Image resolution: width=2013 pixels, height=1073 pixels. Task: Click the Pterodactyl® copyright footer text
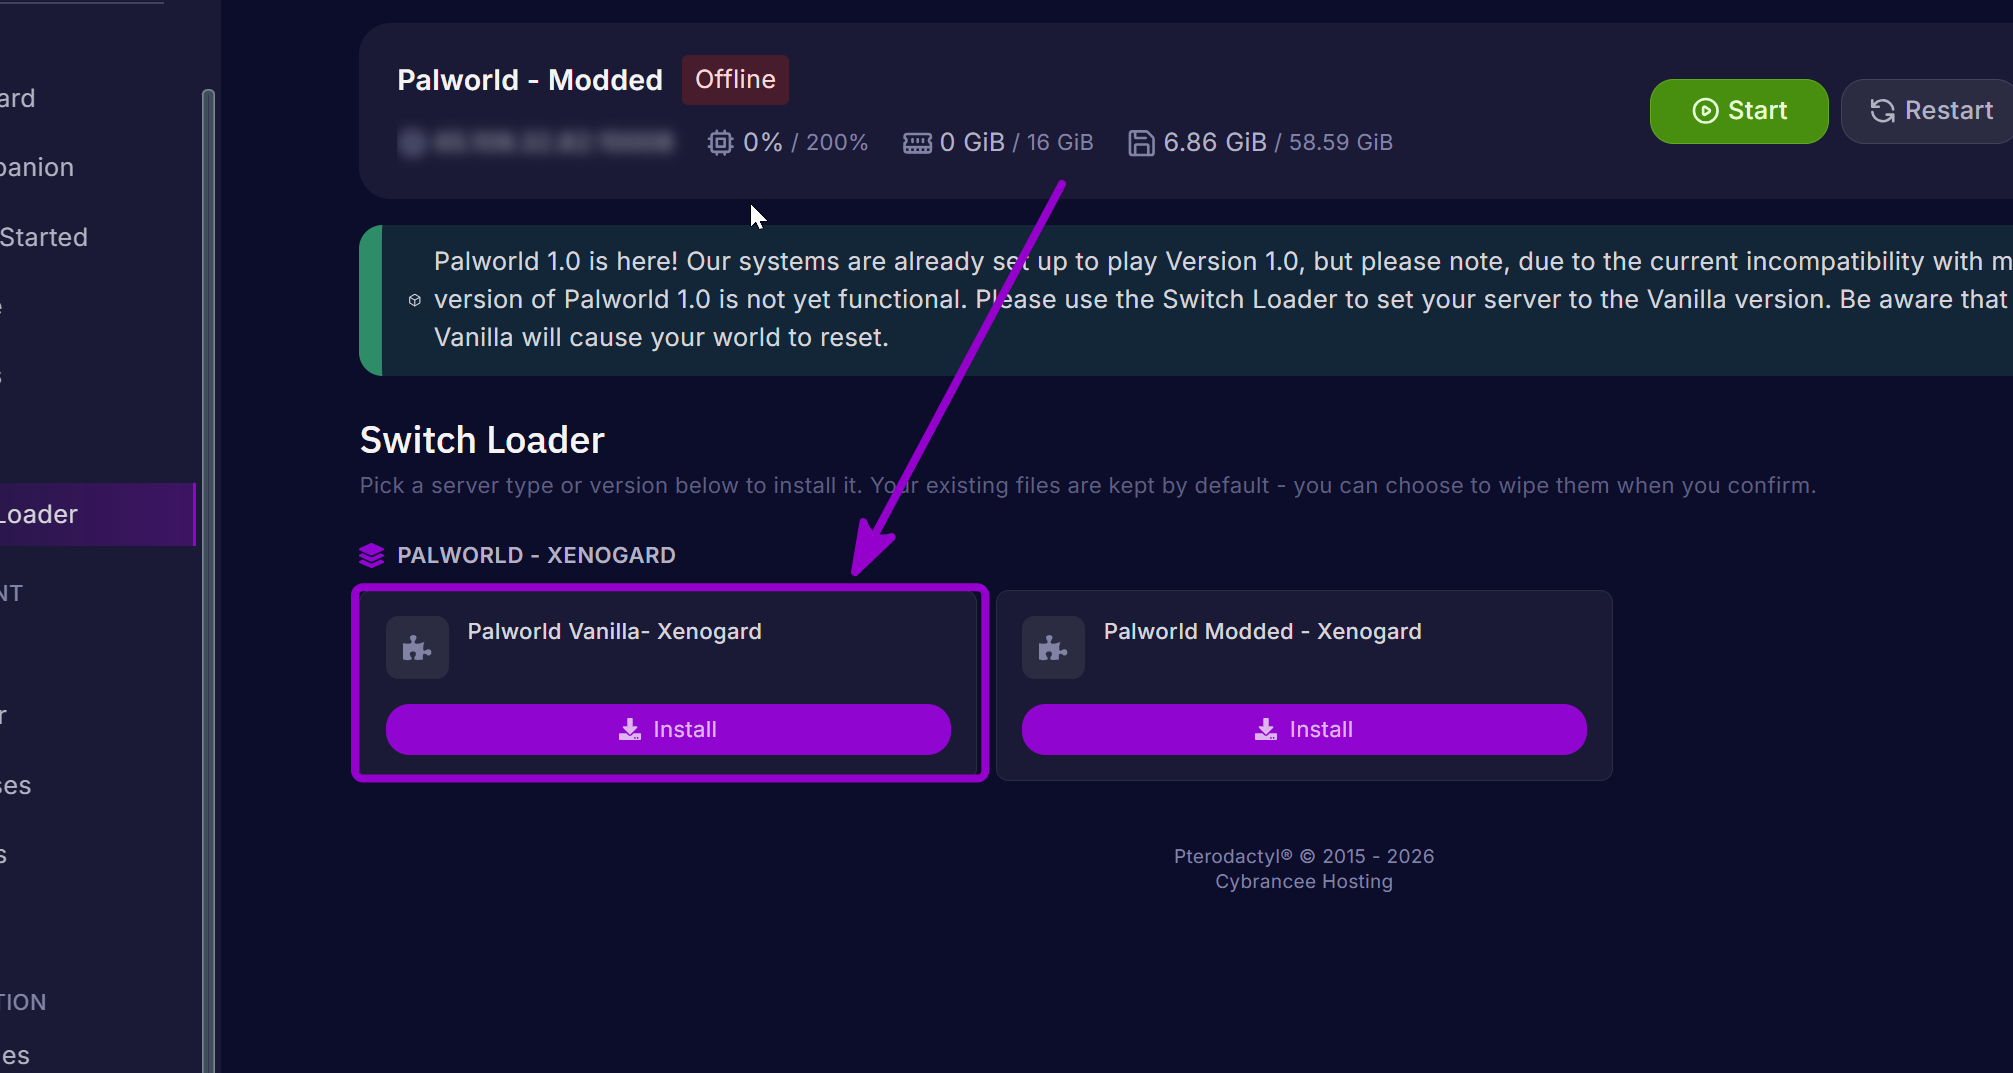coord(1304,857)
